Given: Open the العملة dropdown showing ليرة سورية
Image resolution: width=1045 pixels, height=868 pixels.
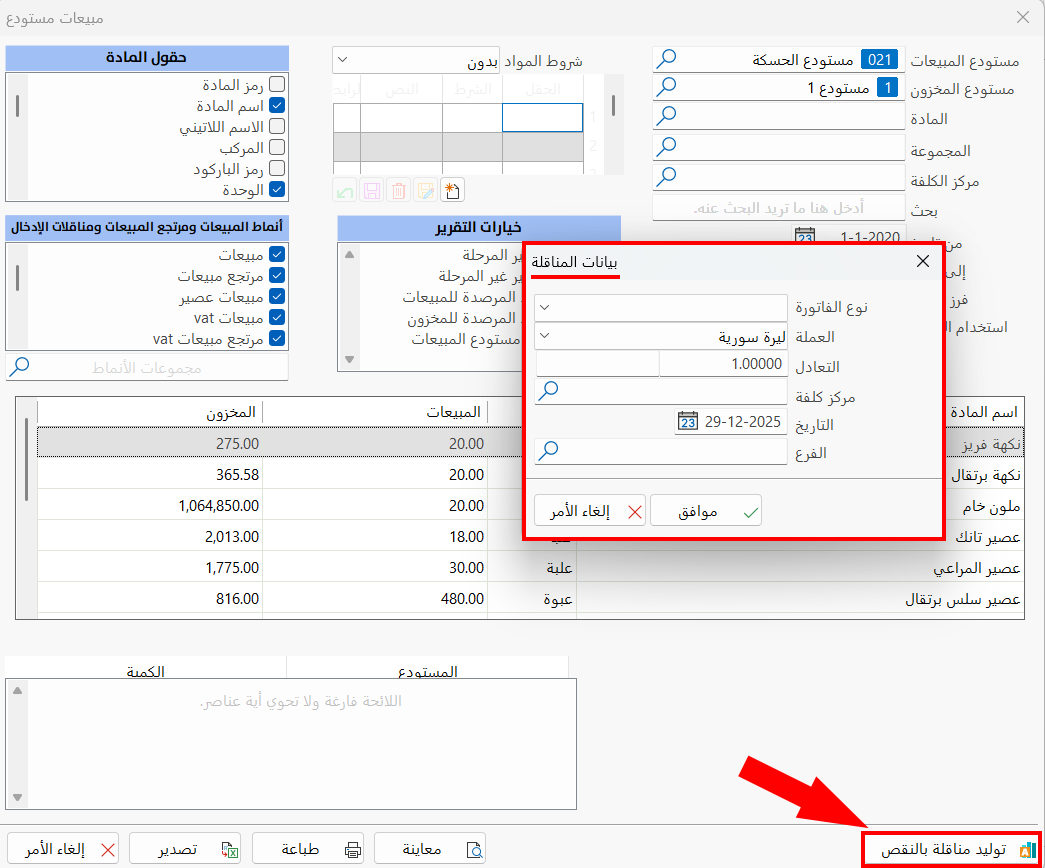Looking at the screenshot, I should point(545,337).
